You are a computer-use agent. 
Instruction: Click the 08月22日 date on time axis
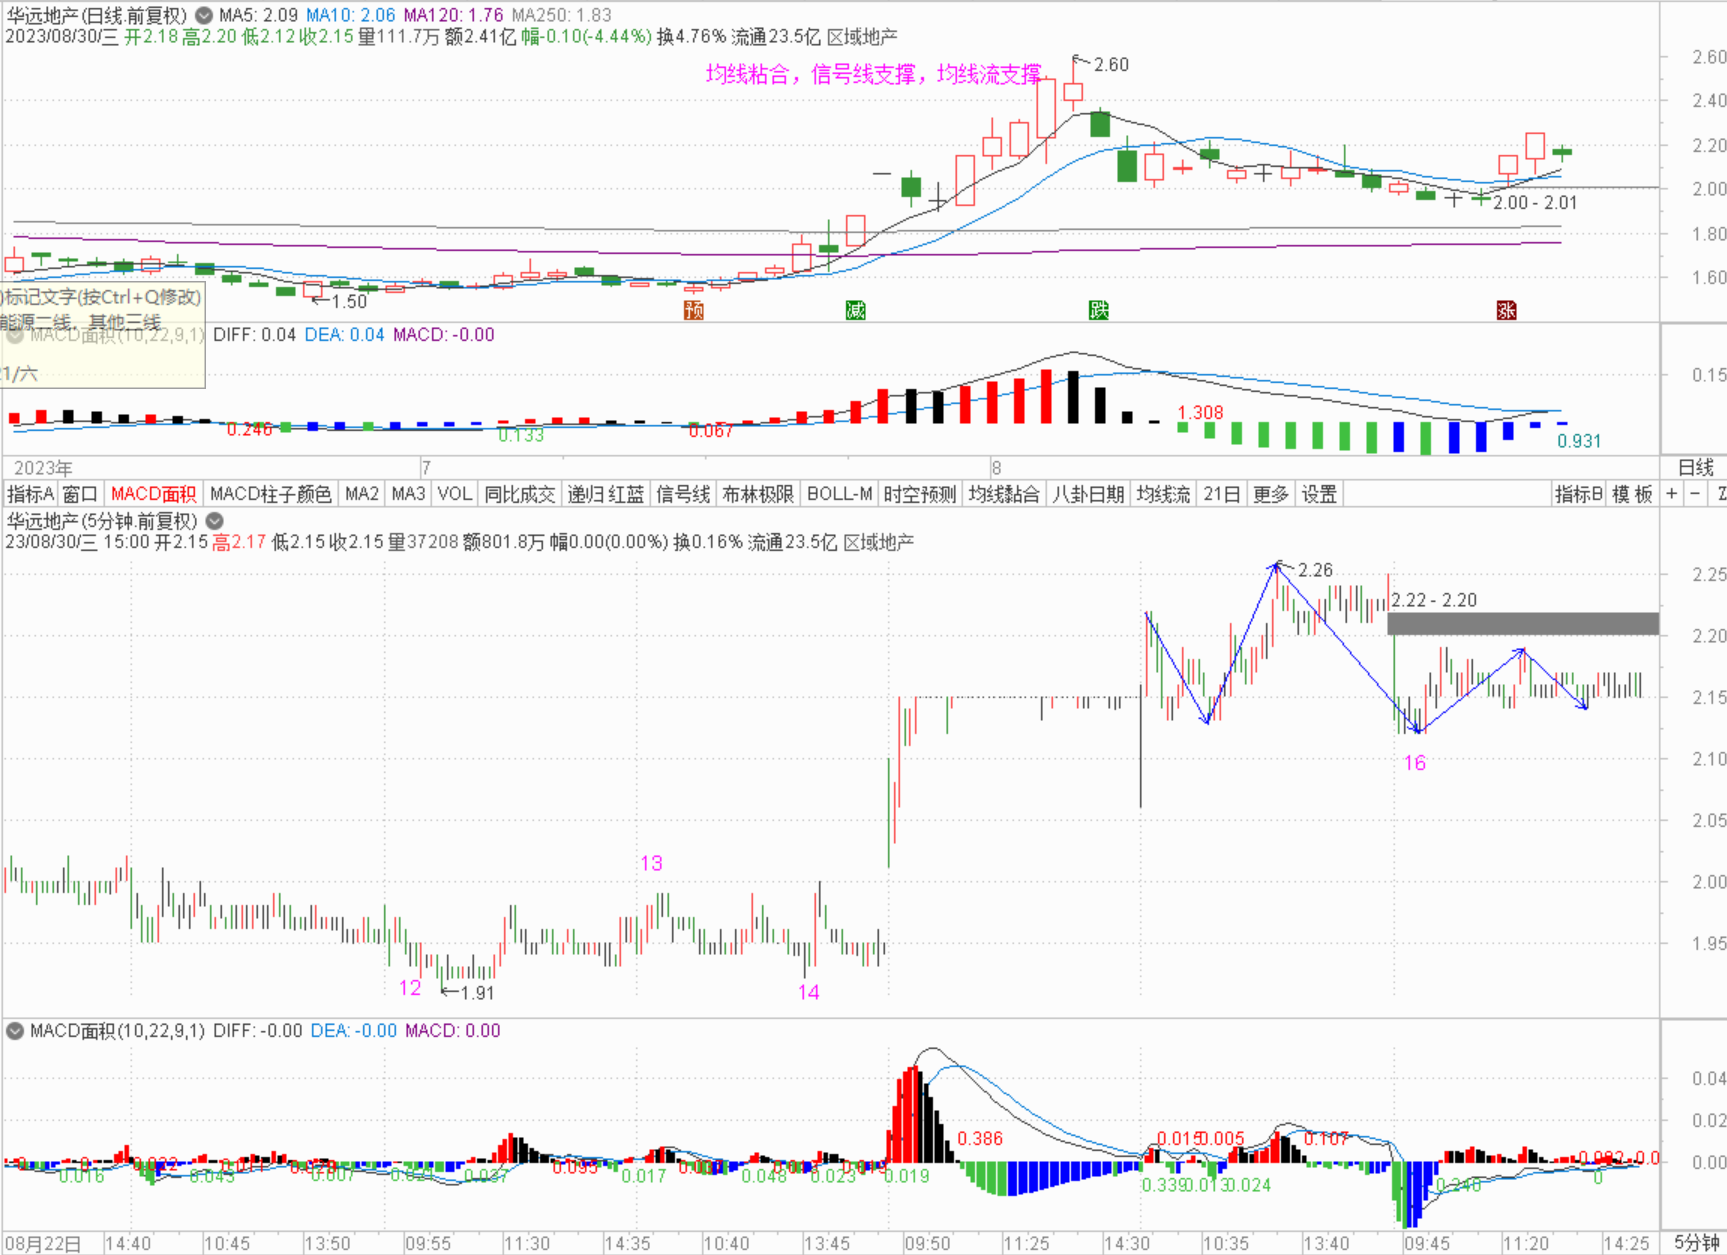pyautogui.click(x=42, y=1244)
